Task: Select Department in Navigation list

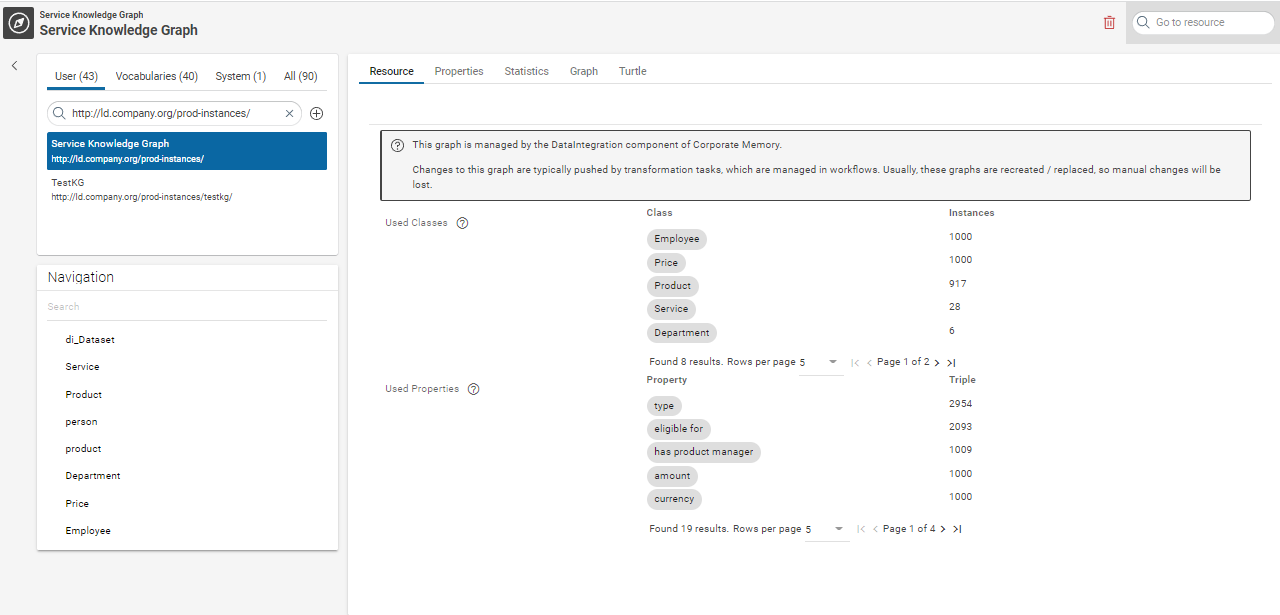Action: (93, 476)
